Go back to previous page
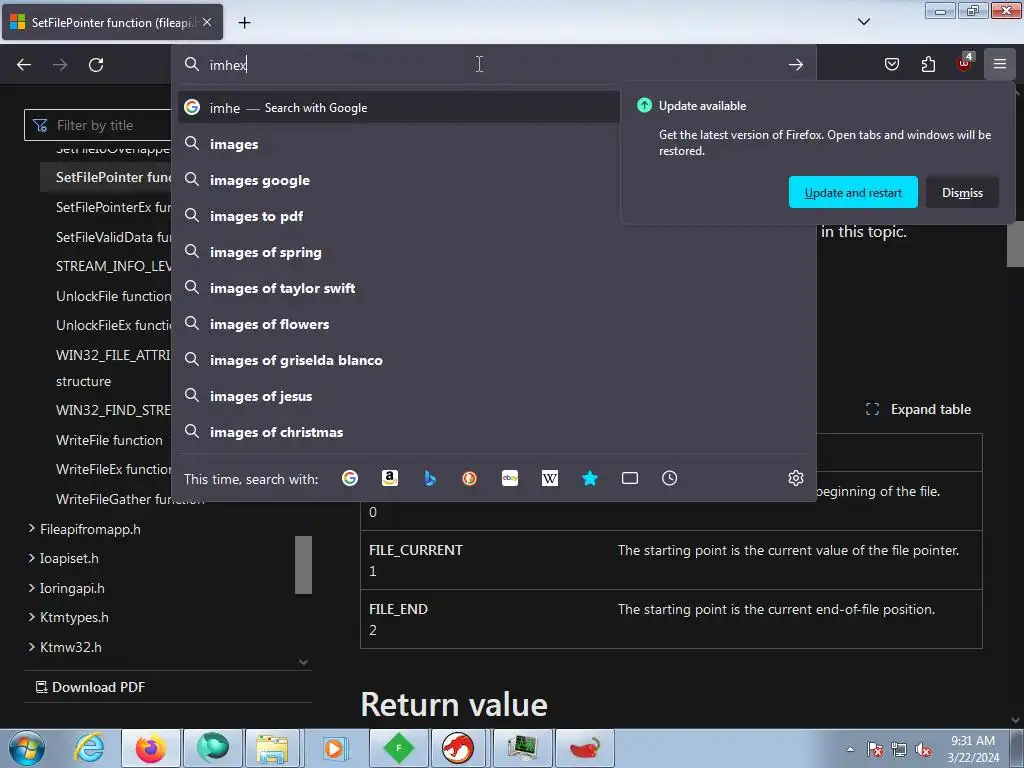This screenshot has height=768, width=1024. pyautogui.click(x=24, y=65)
